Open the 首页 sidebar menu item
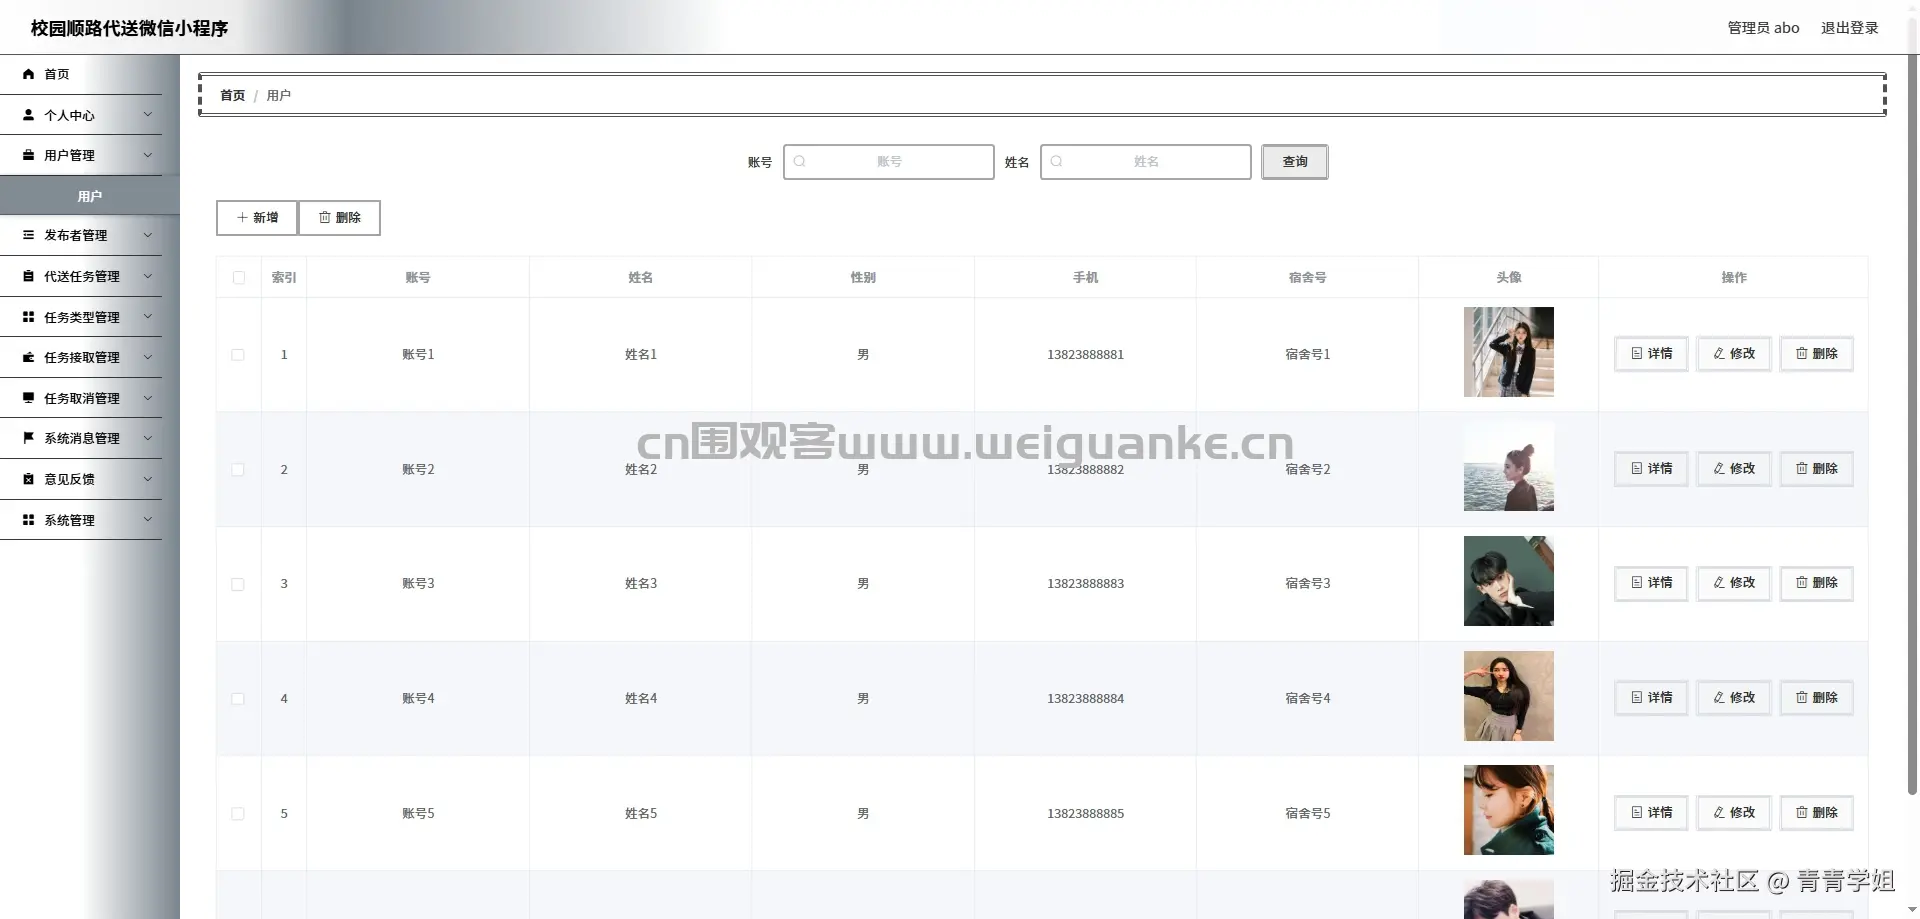This screenshot has width=1920, height=919. click(81, 74)
